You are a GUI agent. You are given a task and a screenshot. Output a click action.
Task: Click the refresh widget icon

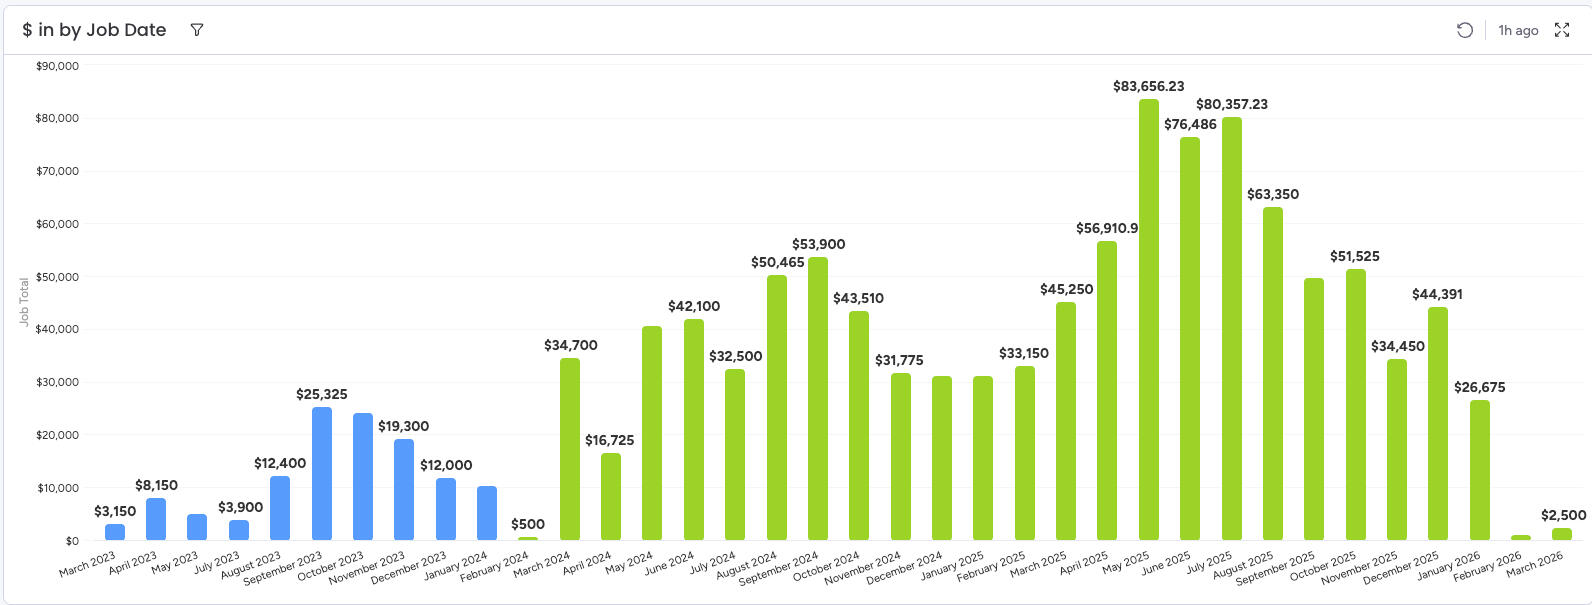[x=1464, y=30]
